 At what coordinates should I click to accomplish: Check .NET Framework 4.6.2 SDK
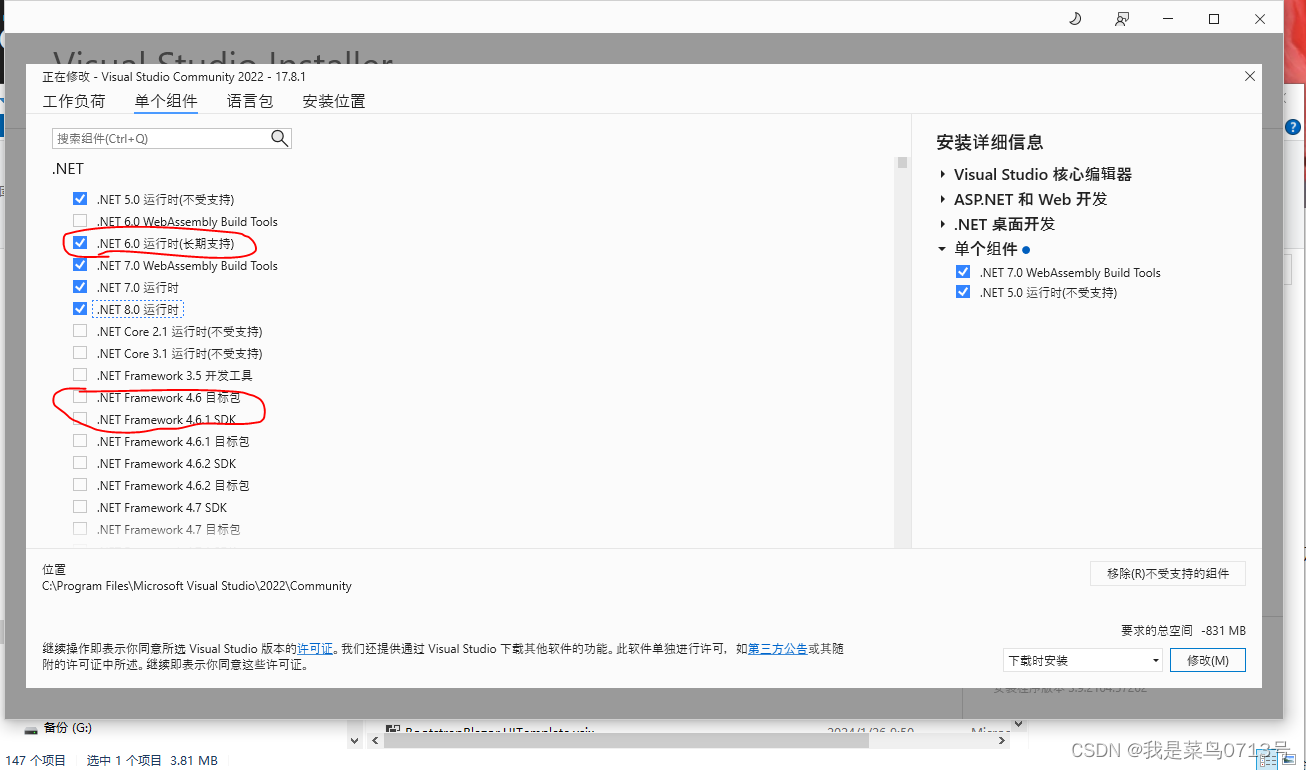coord(80,463)
